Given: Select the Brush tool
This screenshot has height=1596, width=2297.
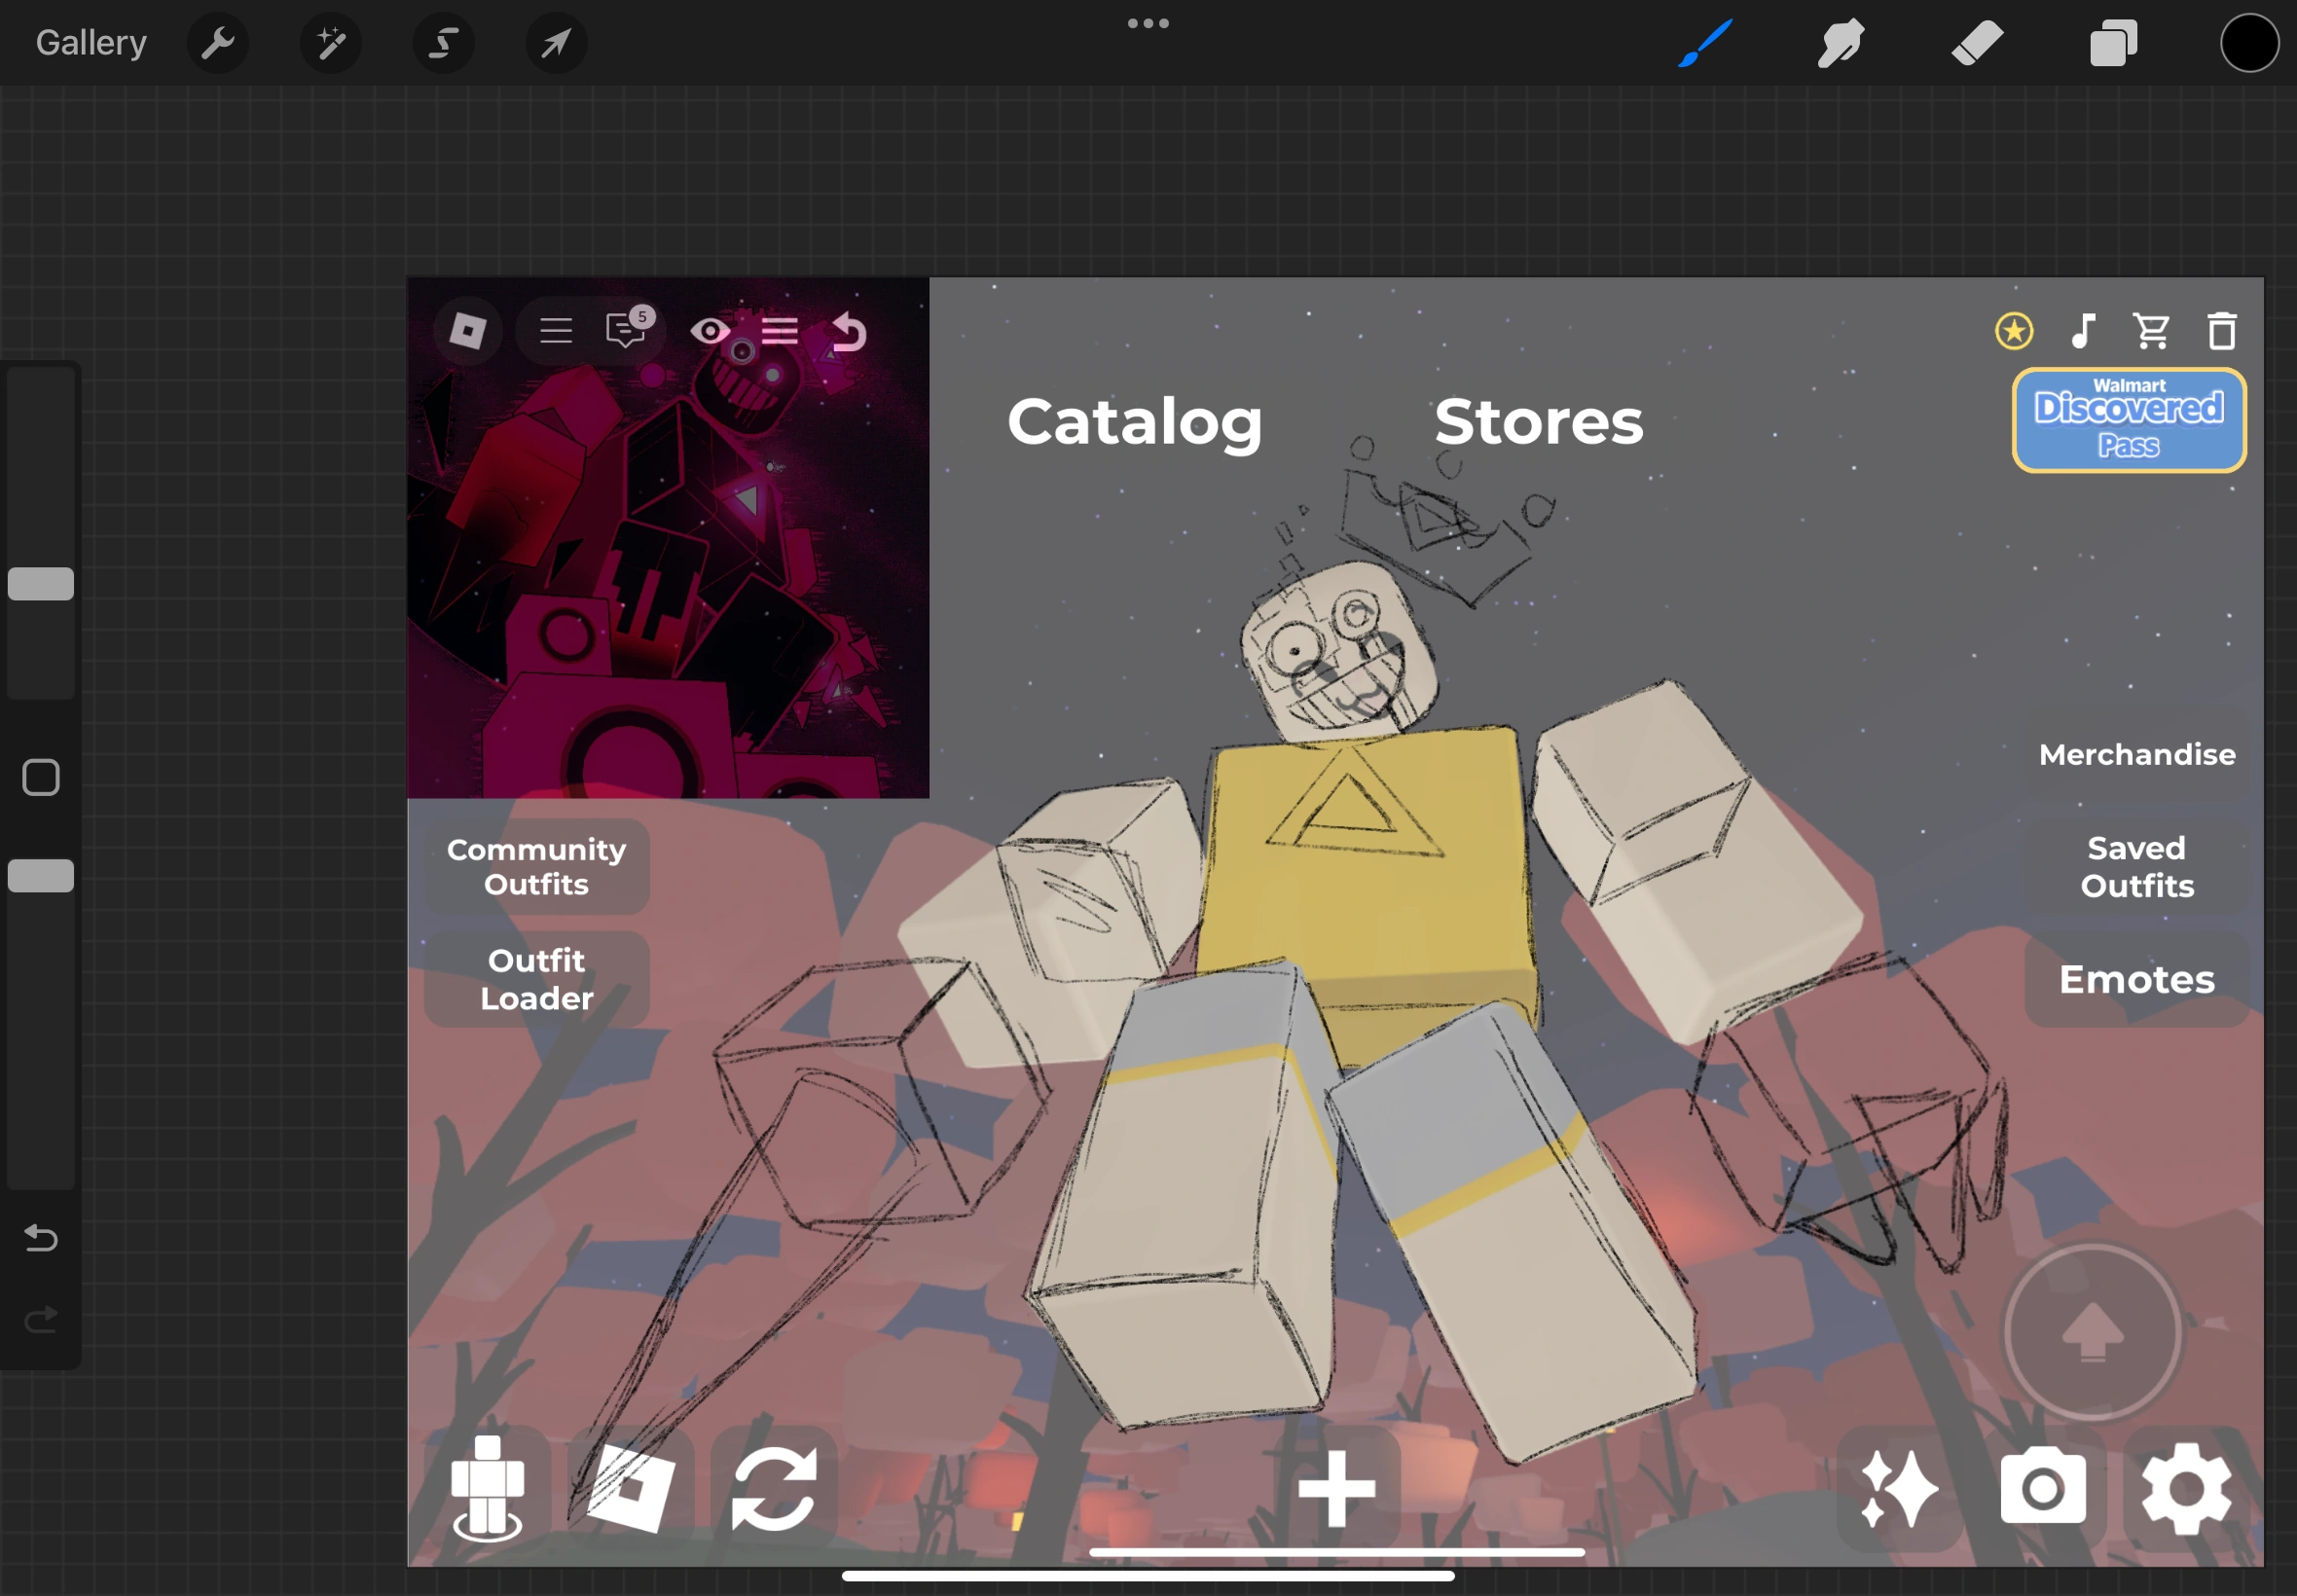Looking at the screenshot, I should (x=1705, y=43).
